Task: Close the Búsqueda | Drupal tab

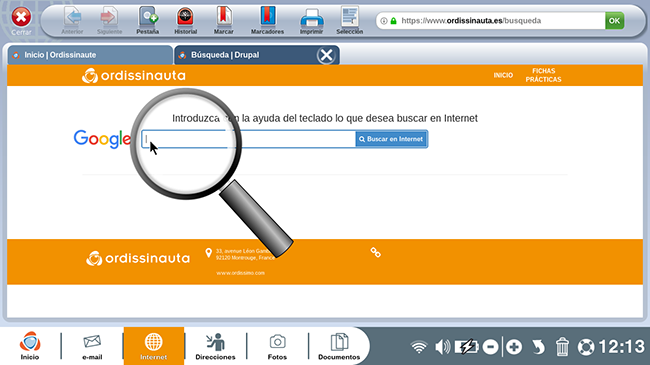Action: [326, 55]
